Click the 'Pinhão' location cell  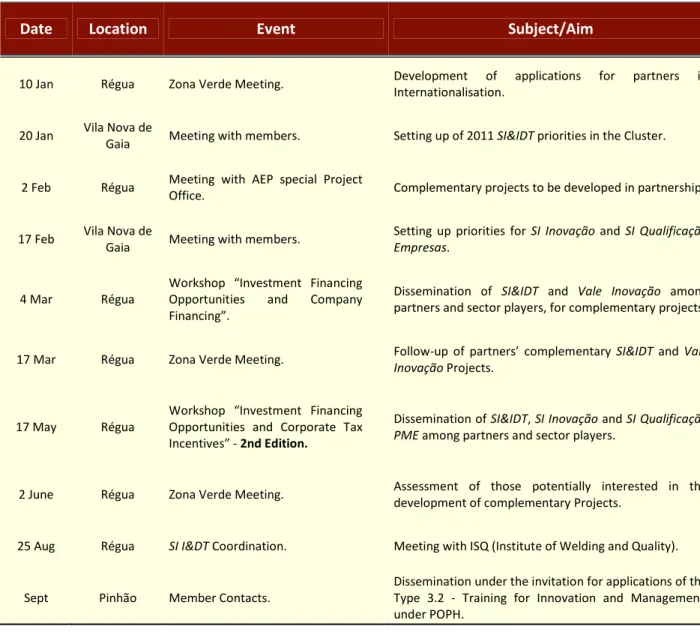(x=118, y=598)
